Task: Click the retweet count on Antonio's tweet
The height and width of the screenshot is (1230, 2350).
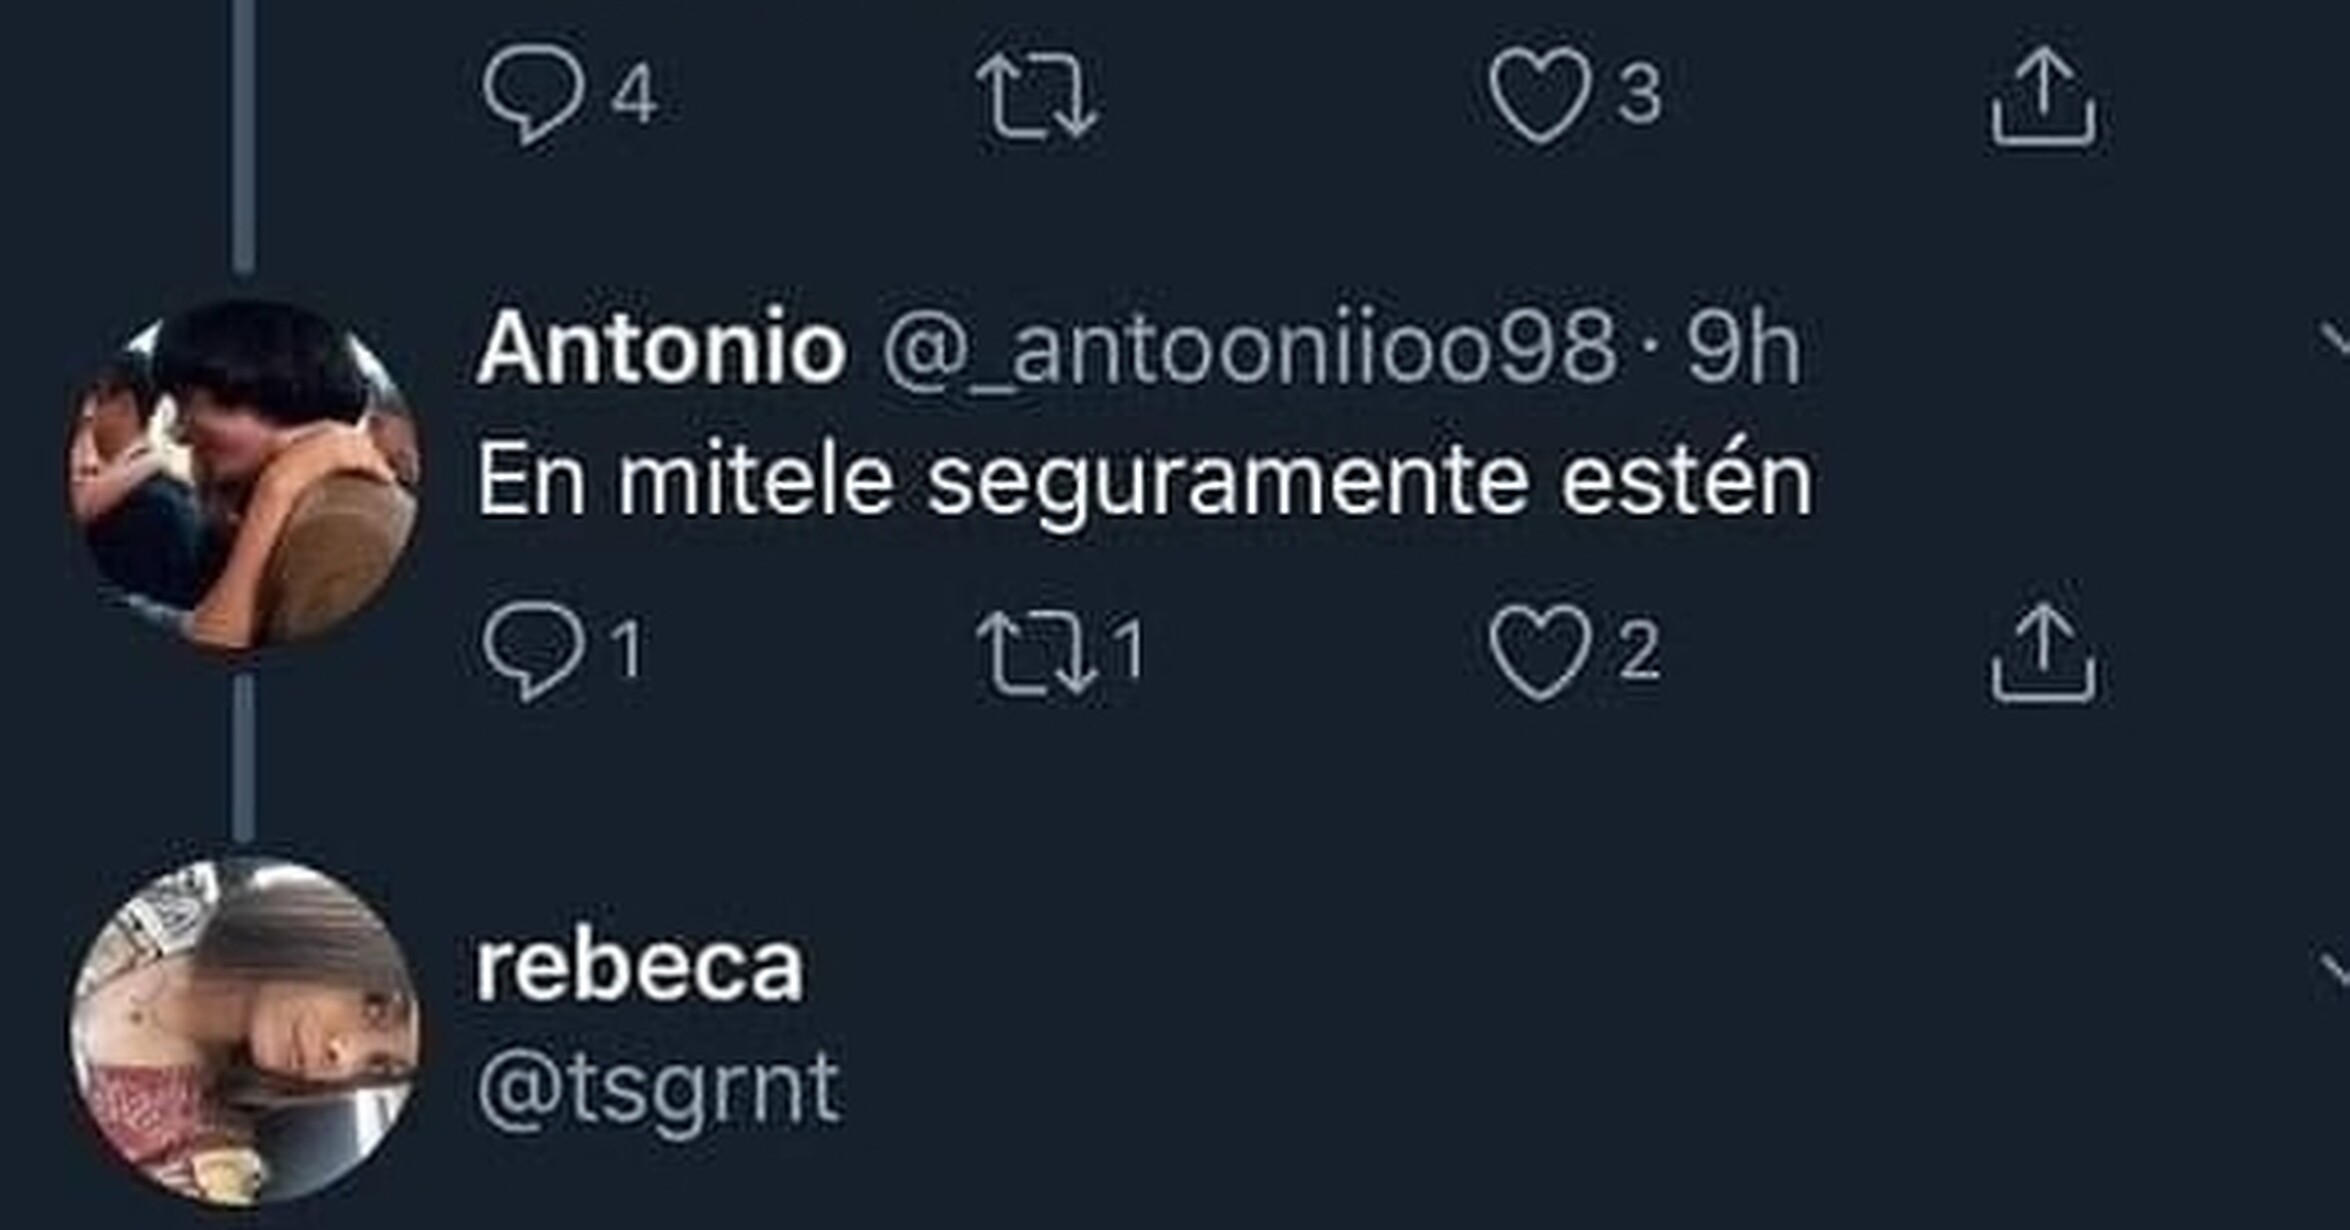Action: point(1130,650)
